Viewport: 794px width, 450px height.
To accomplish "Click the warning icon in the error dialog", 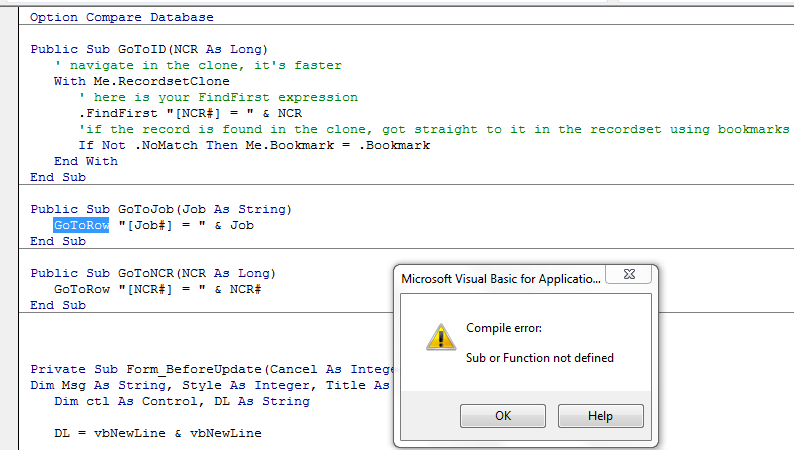I will point(440,337).
